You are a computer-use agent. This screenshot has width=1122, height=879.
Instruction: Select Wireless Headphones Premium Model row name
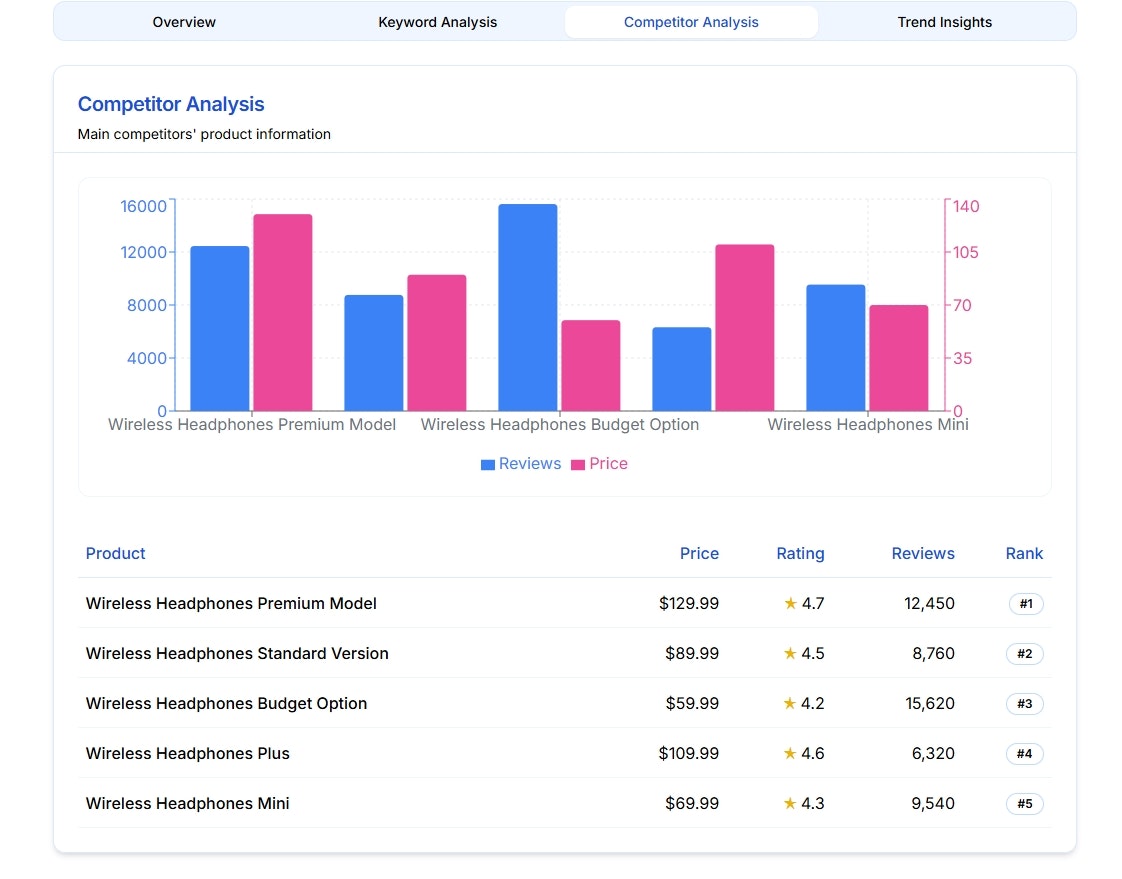[231, 603]
